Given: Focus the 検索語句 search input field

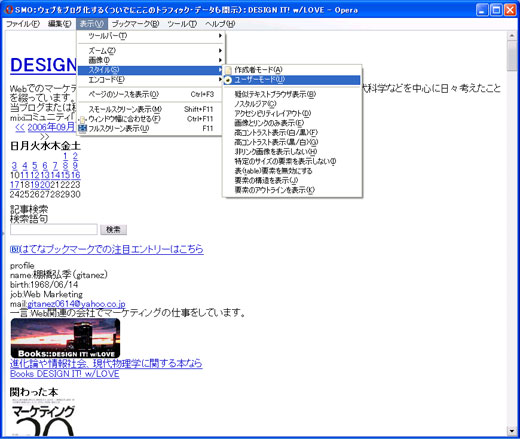Looking at the screenshot, I should pyautogui.click(x=54, y=229).
